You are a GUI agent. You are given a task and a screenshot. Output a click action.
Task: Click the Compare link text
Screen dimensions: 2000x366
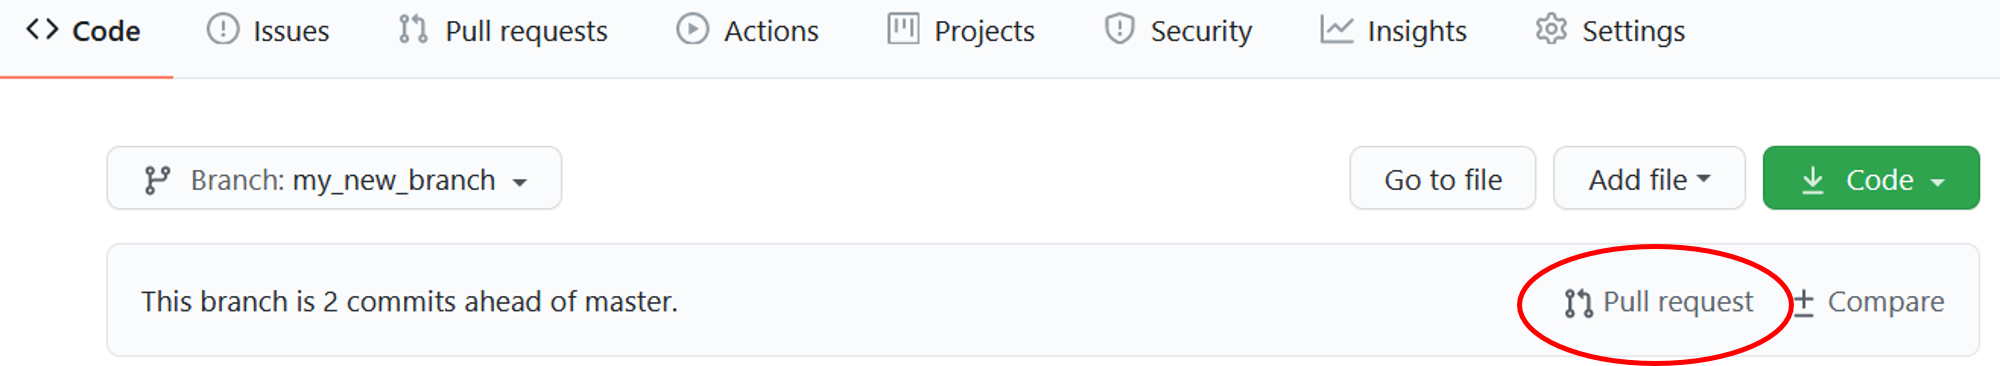click(1886, 302)
